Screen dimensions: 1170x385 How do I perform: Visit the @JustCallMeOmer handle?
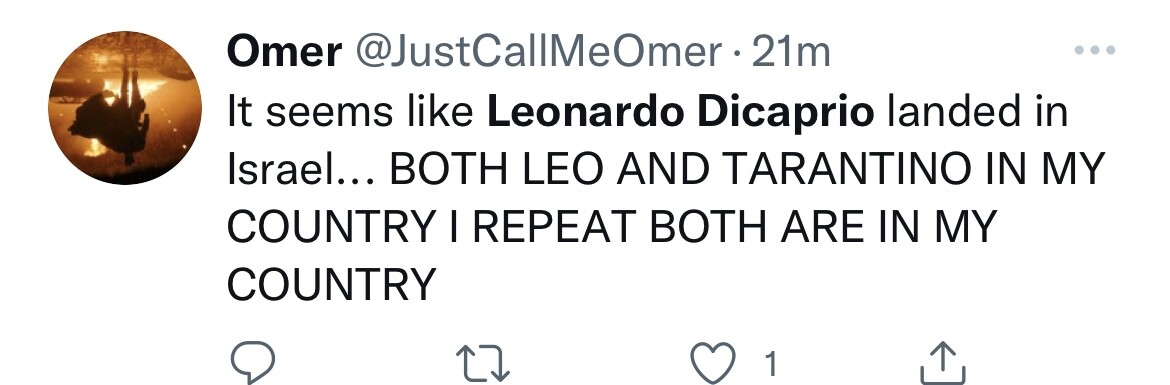pos(538,52)
